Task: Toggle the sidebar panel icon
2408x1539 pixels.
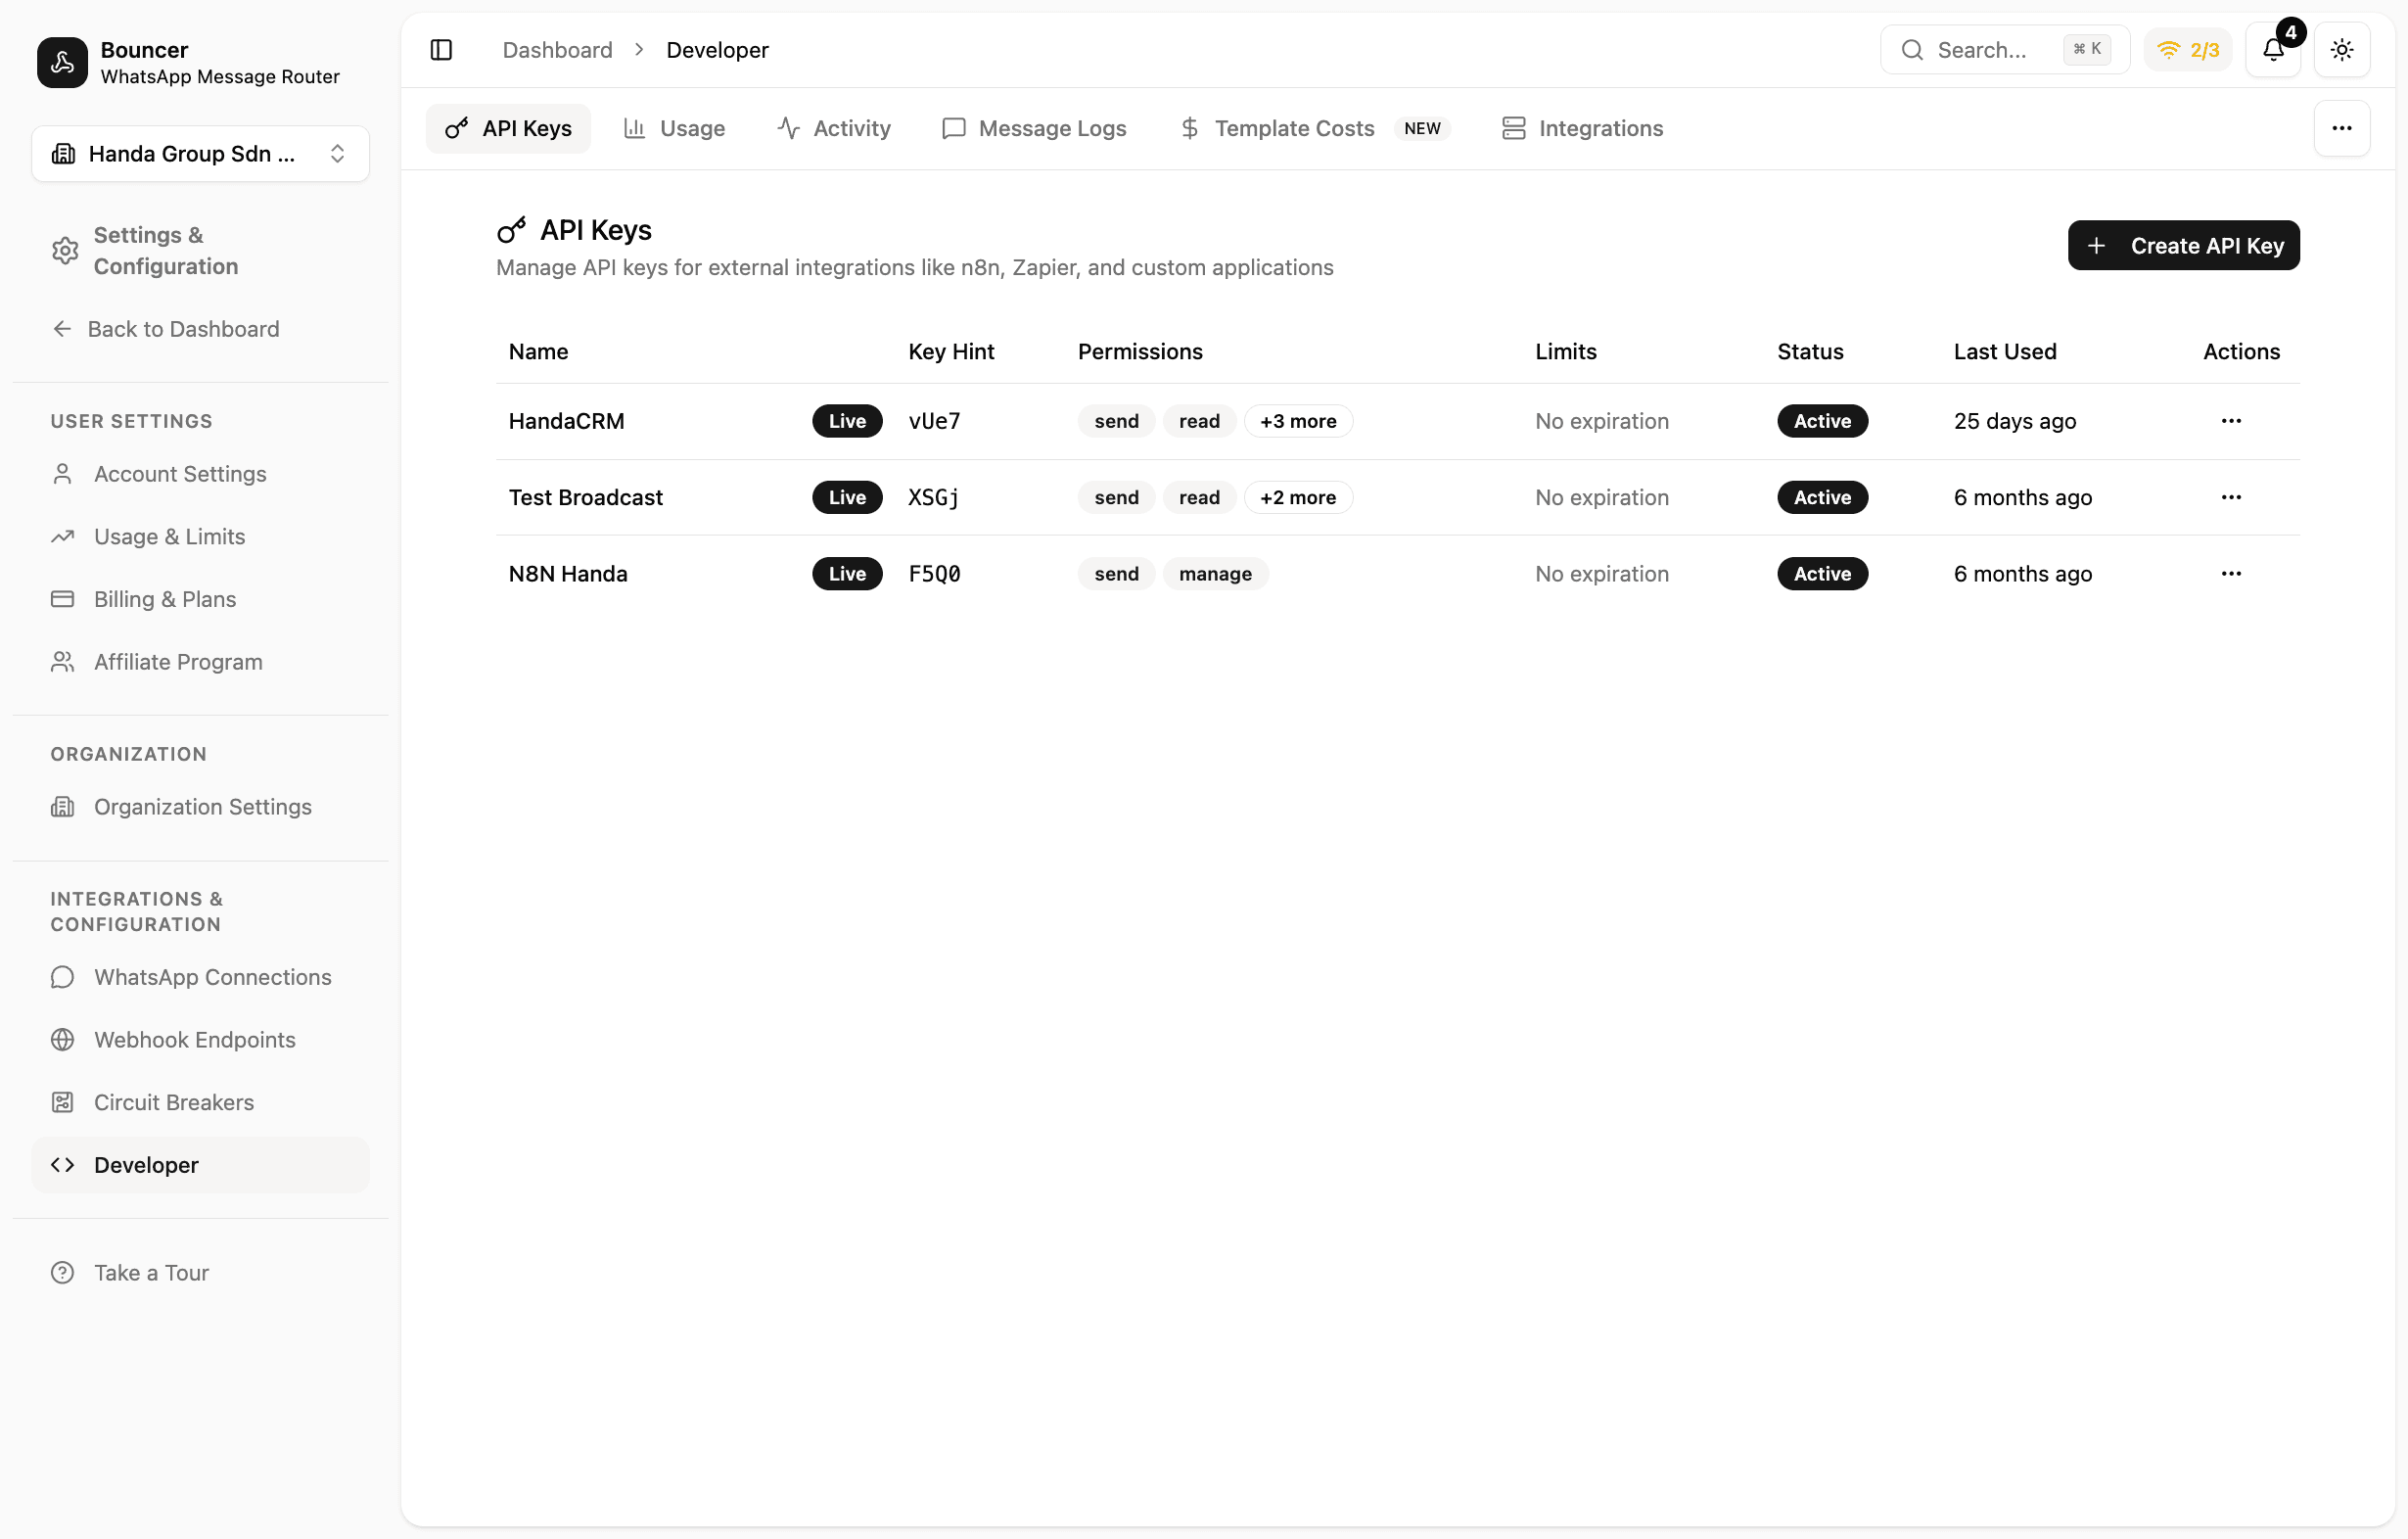Action: pos(441,50)
